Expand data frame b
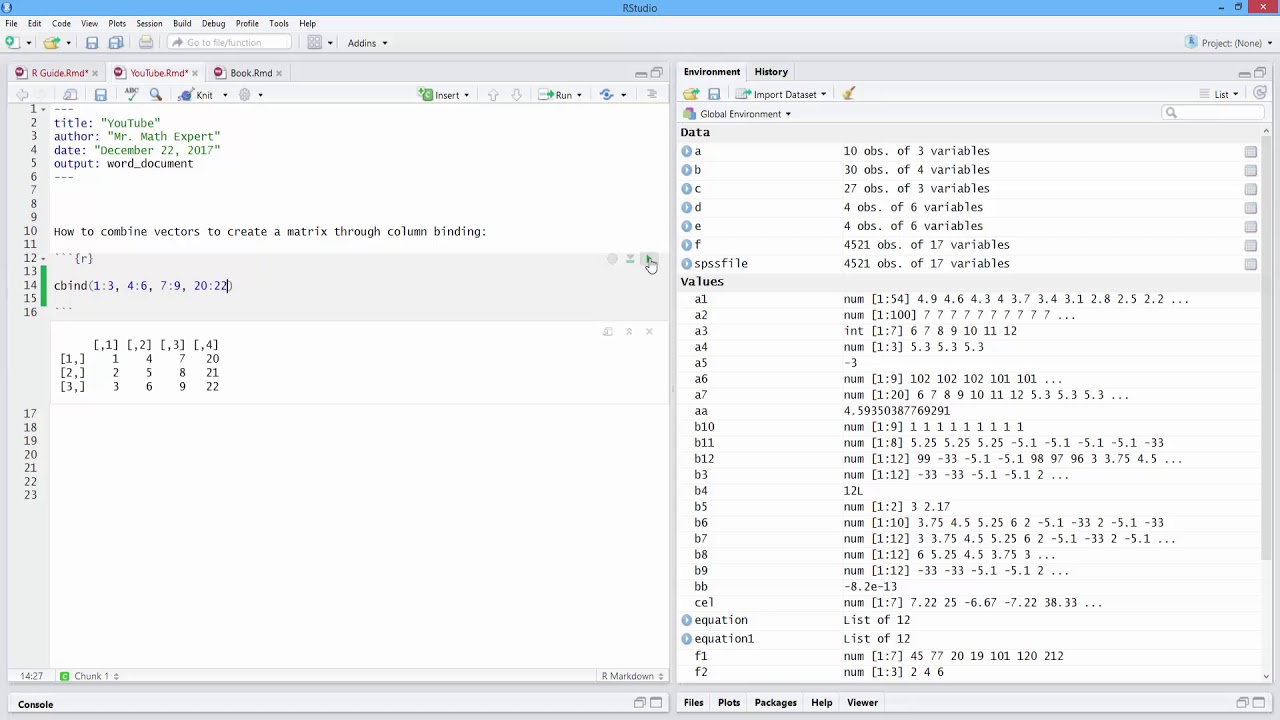The width and height of the screenshot is (1280, 720). coord(687,170)
